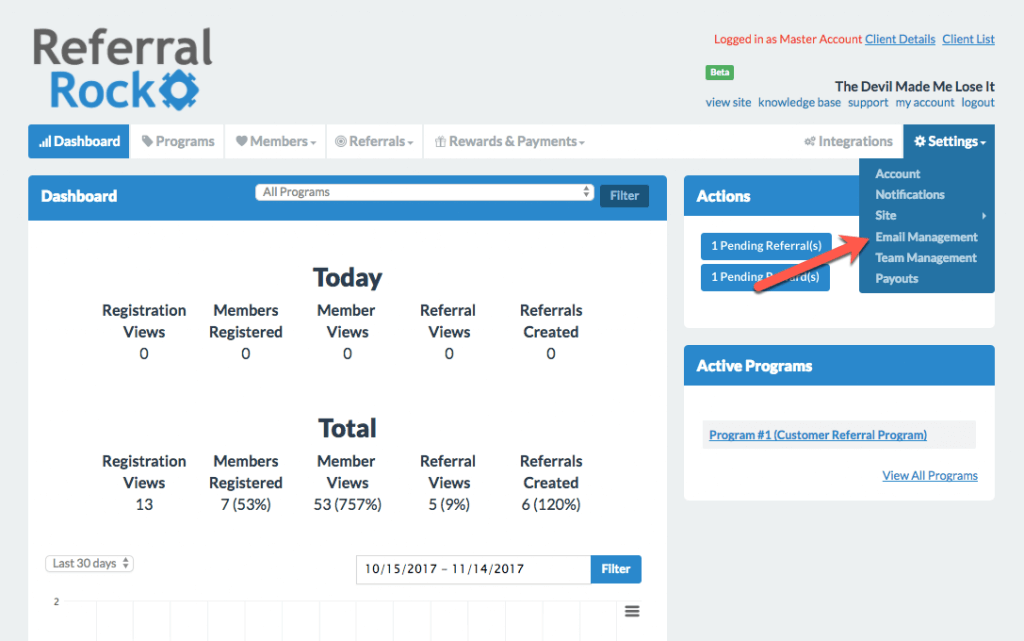Select Notifications in Settings menu
This screenshot has width=1024, height=641.
click(910, 195)
